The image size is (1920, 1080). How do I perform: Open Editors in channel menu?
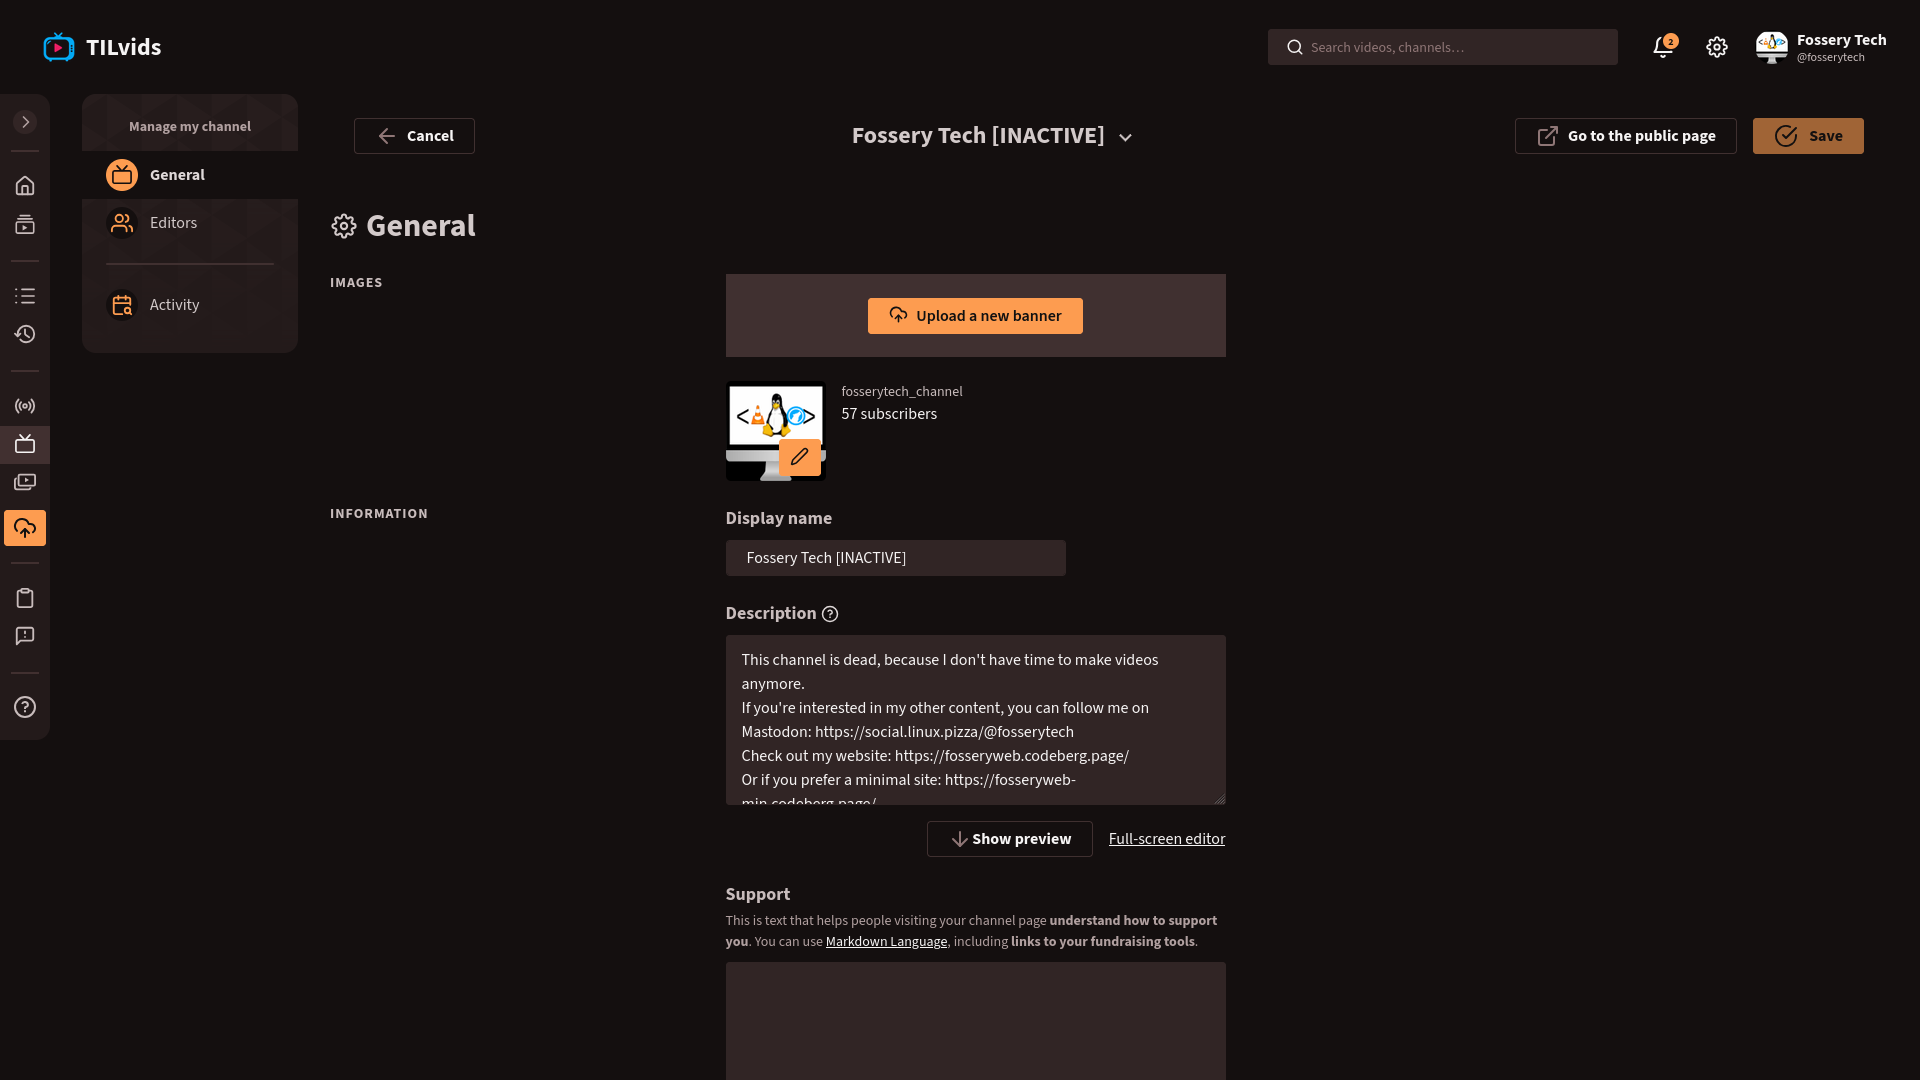pos(190,223)
